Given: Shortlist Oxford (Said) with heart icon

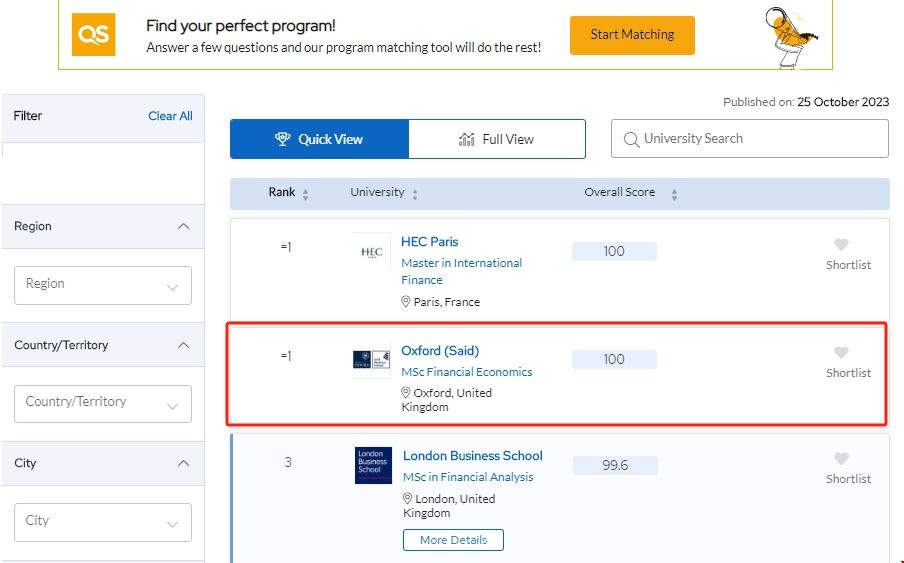Looking at the screenshot, I should point(841,353).
